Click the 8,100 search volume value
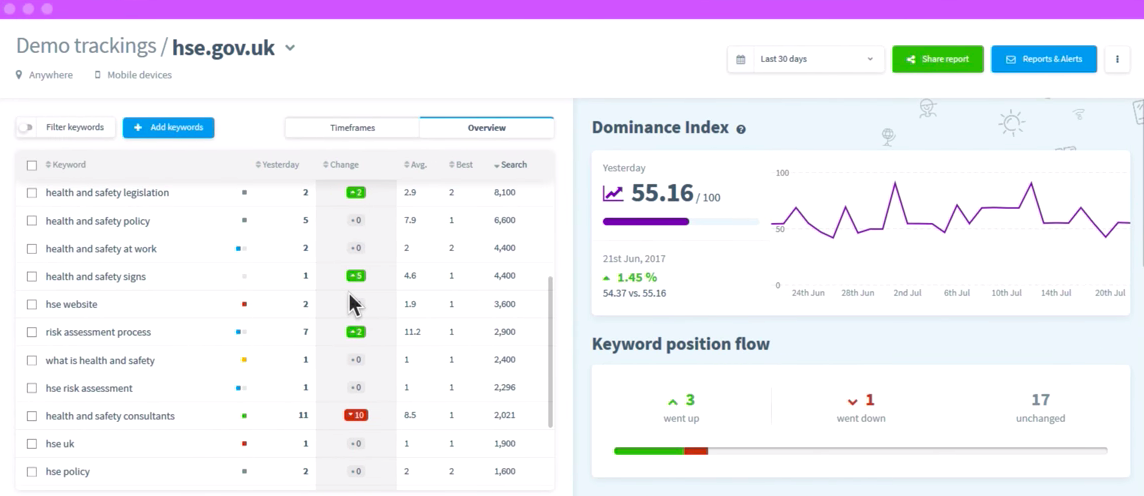 pyautogui.click(x=505, y=193)
